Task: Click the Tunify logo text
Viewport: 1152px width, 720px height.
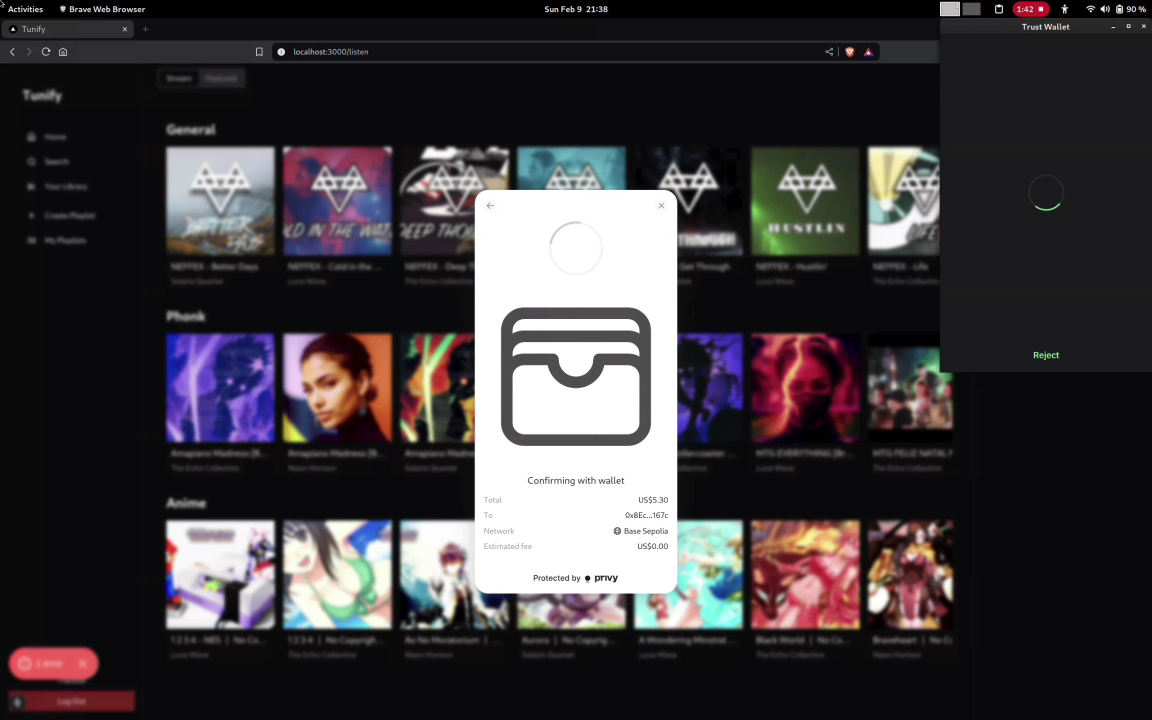Action: point(42,96)
